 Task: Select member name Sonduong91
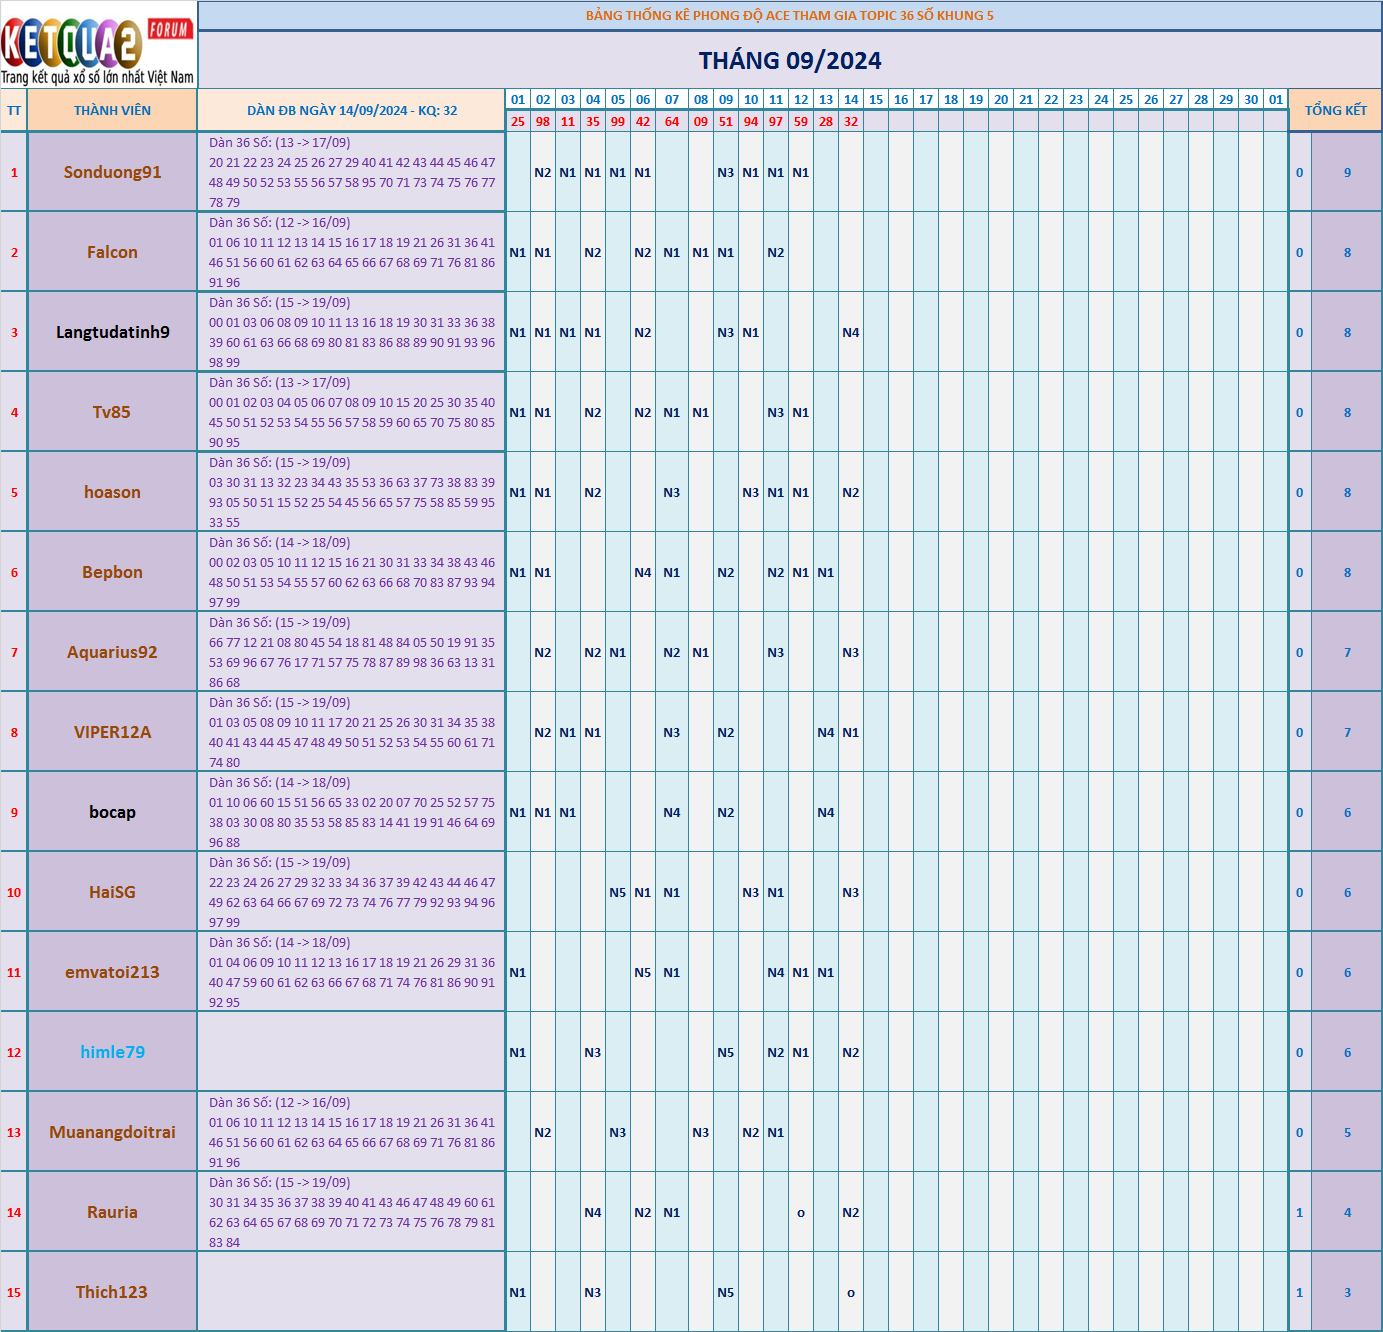[x=112, y=172]
